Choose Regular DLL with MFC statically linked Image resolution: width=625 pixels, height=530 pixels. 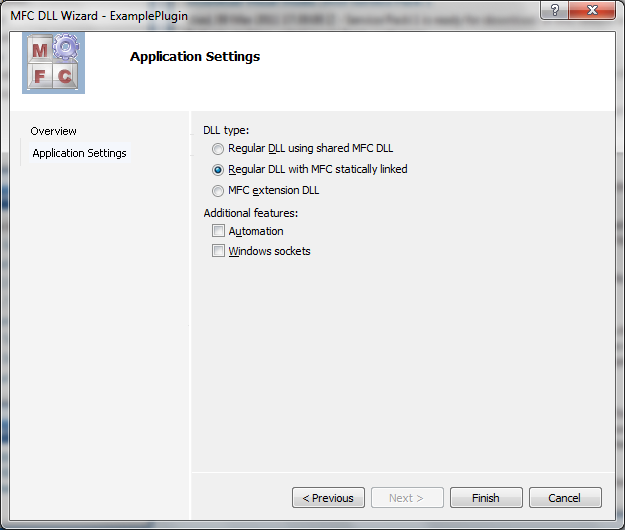pyautogui.click(x=218, y=170)
